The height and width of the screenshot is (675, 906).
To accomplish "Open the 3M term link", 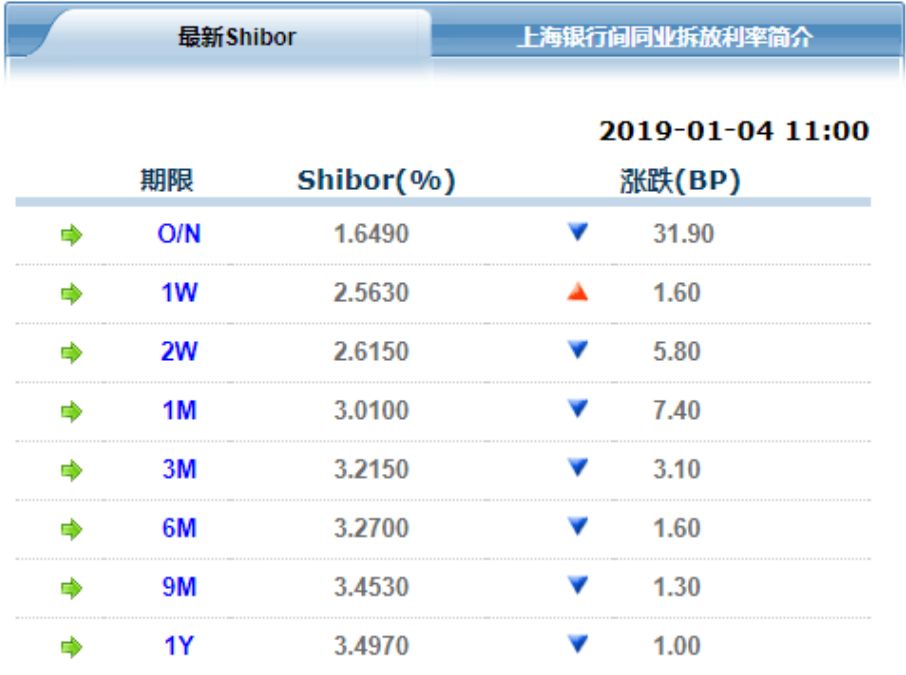I will tap(179, 469).
